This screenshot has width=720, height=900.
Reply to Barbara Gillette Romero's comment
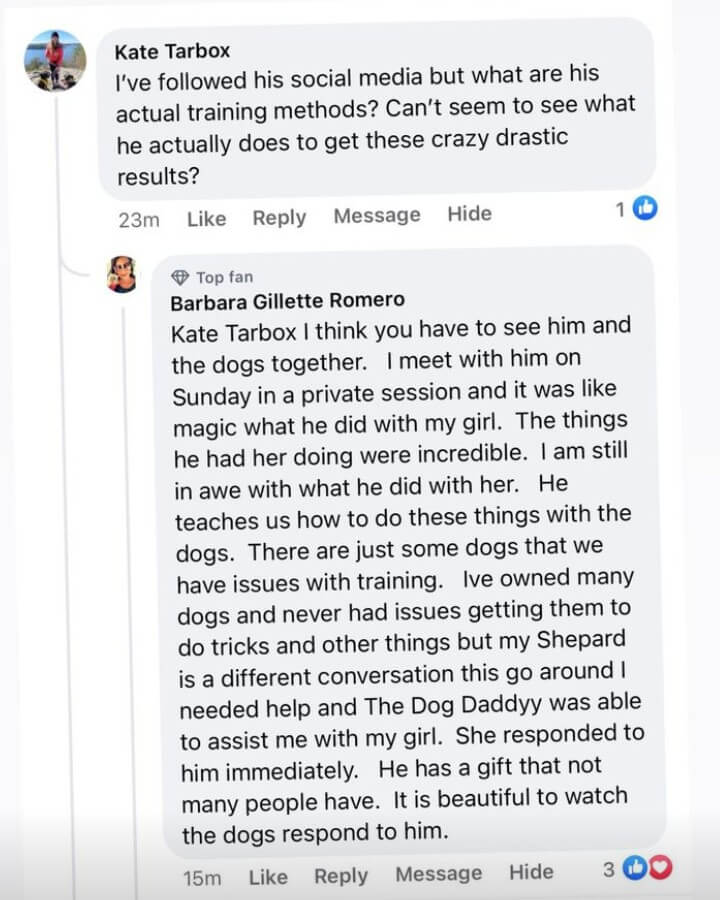click(x=341, y=876)
